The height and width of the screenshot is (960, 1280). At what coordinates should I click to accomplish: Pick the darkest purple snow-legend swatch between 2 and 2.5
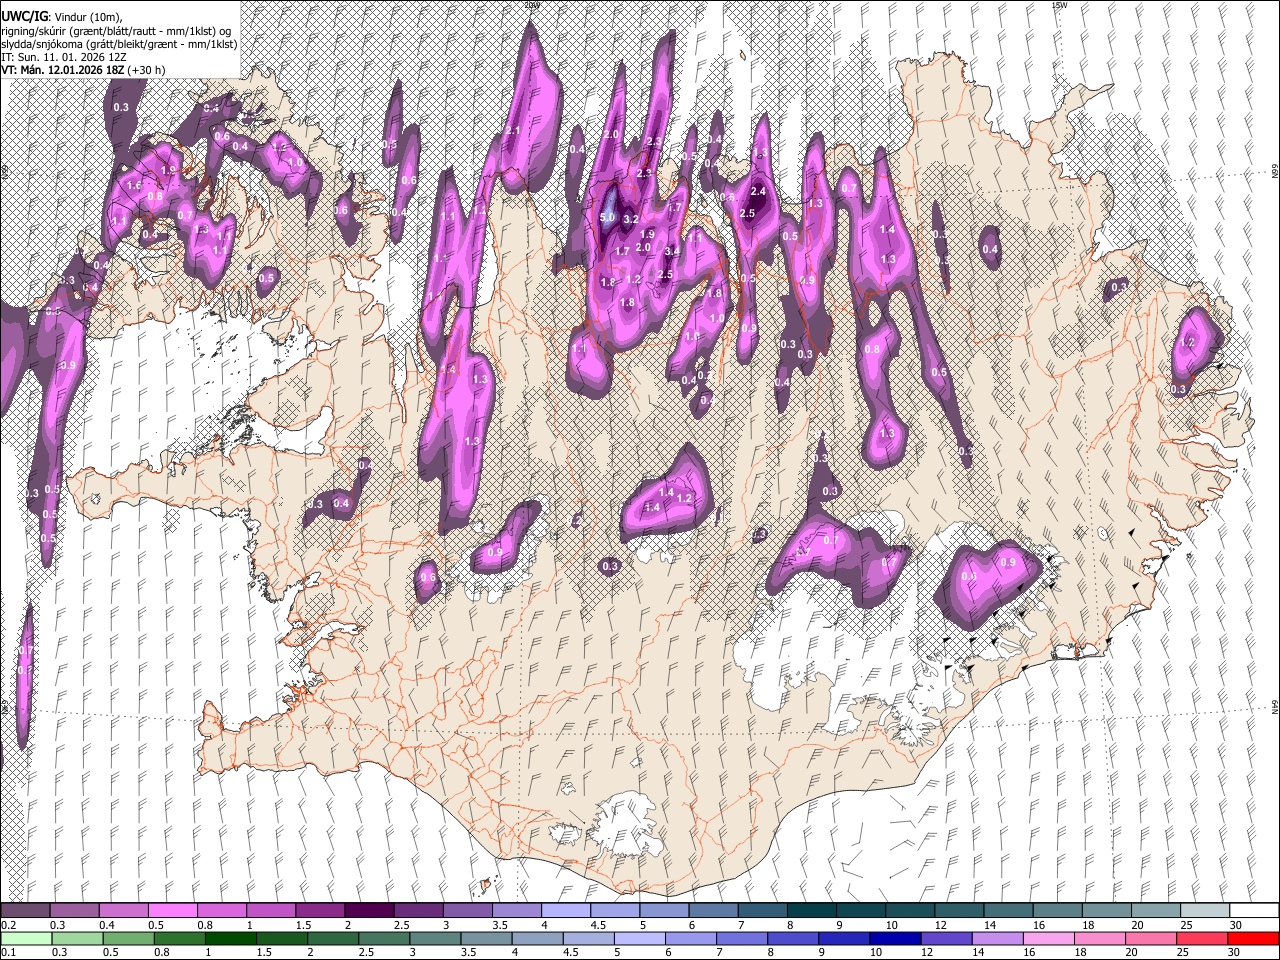coord(369,911)
